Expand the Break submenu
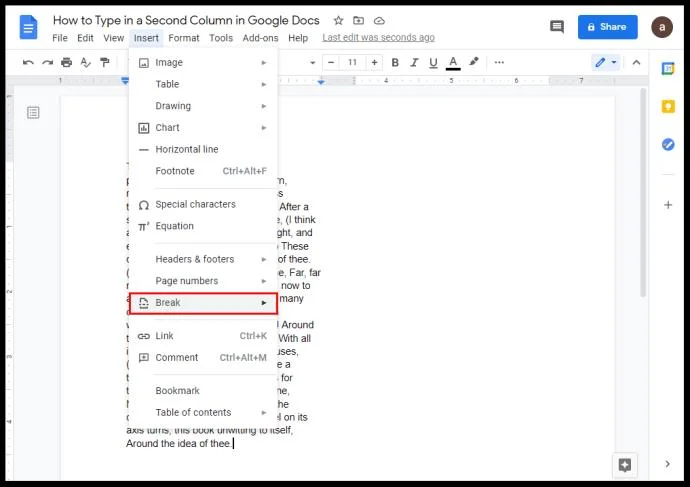The image size is (690, 487). (203, 303)
